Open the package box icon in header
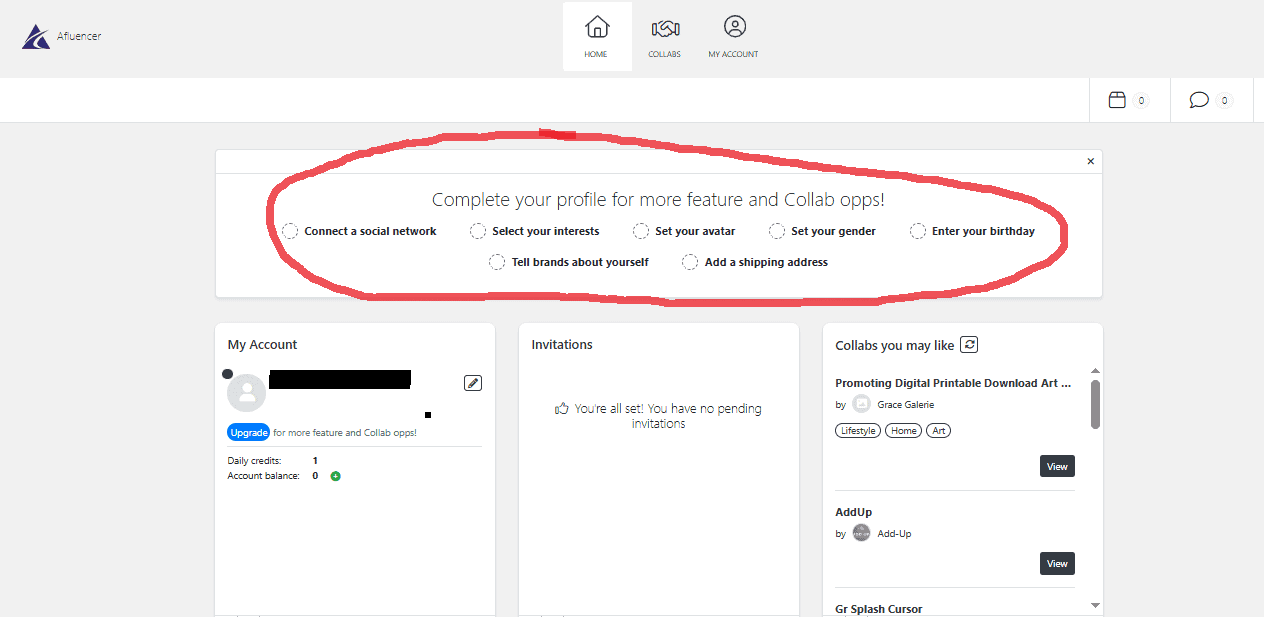The image size is (1264, 617). [1118, 100]
